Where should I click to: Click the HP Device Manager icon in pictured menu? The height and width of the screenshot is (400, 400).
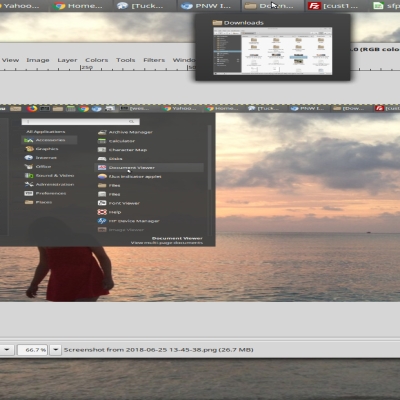102,221
